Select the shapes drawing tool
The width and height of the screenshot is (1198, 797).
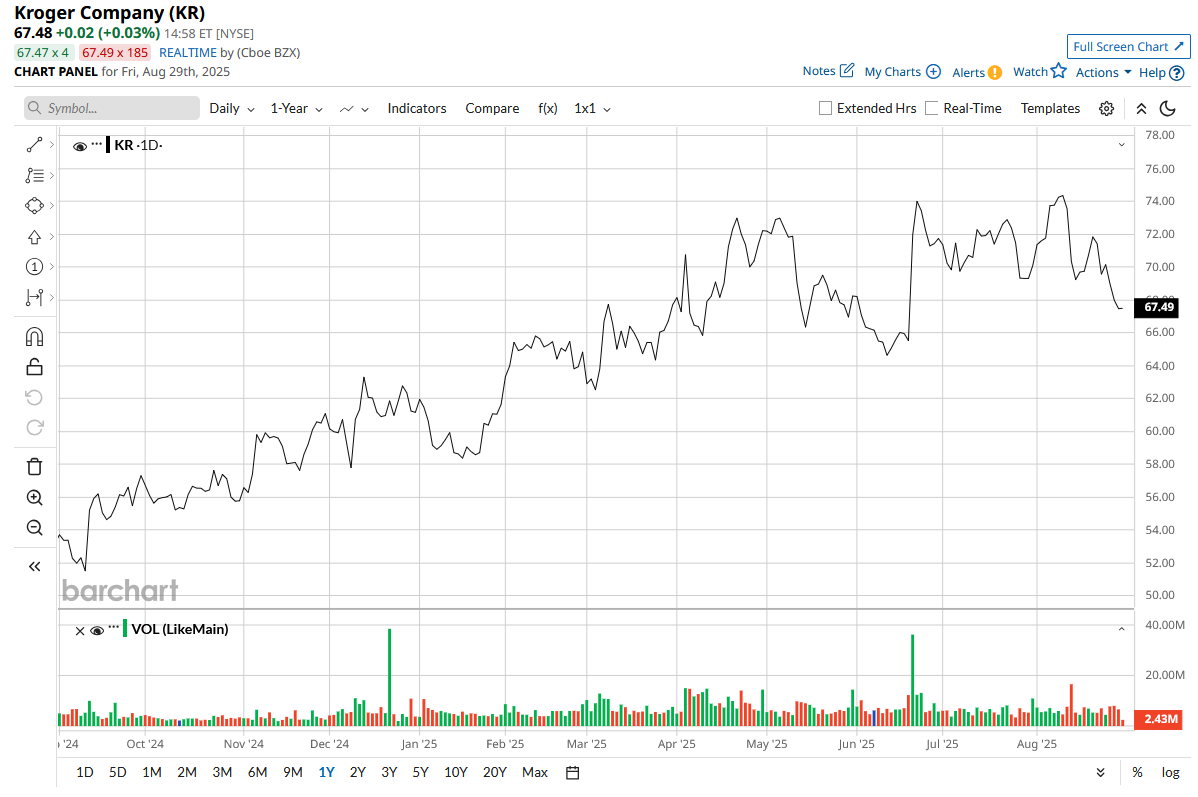(x=34, y=206)
